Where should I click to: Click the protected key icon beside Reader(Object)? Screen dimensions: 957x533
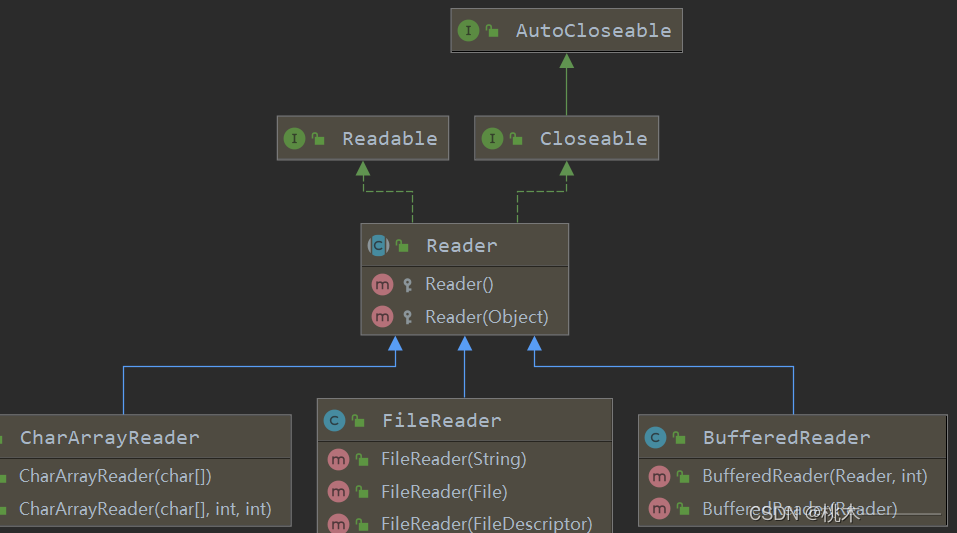pyautogui.click(x=407, y=317)
